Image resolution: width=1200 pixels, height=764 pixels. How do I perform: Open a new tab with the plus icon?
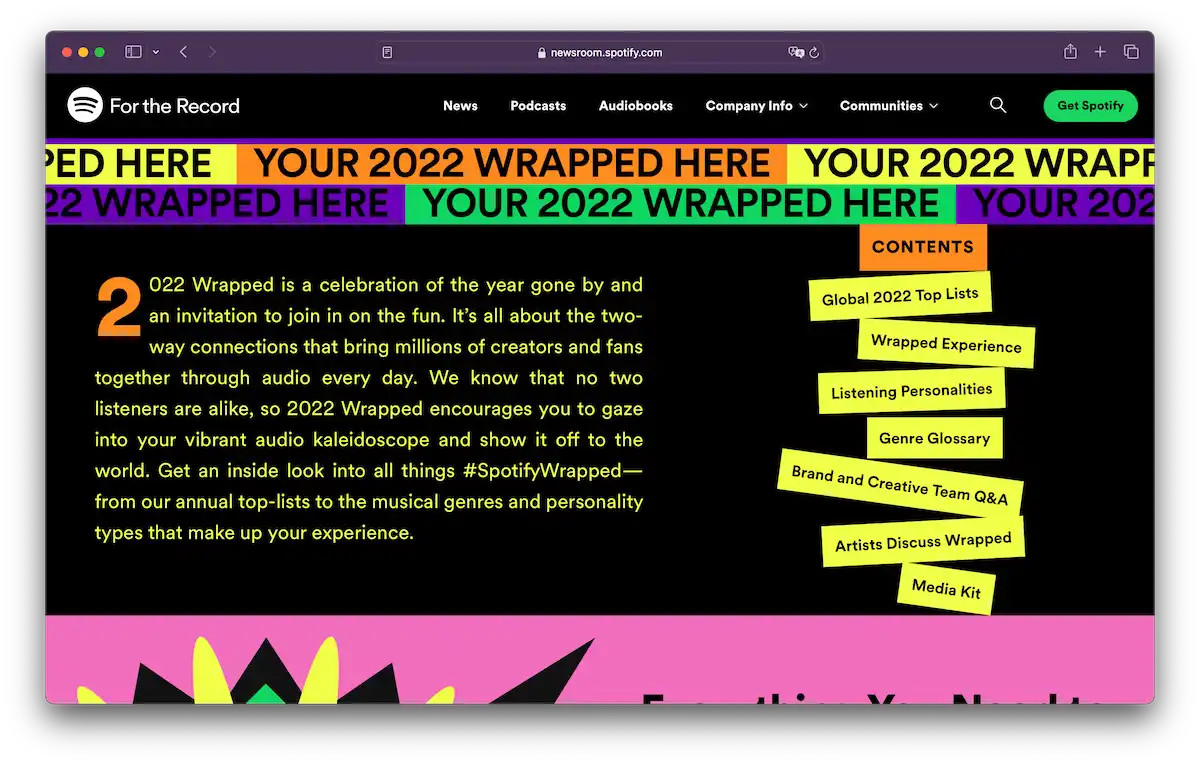(x=1100, y=51)
